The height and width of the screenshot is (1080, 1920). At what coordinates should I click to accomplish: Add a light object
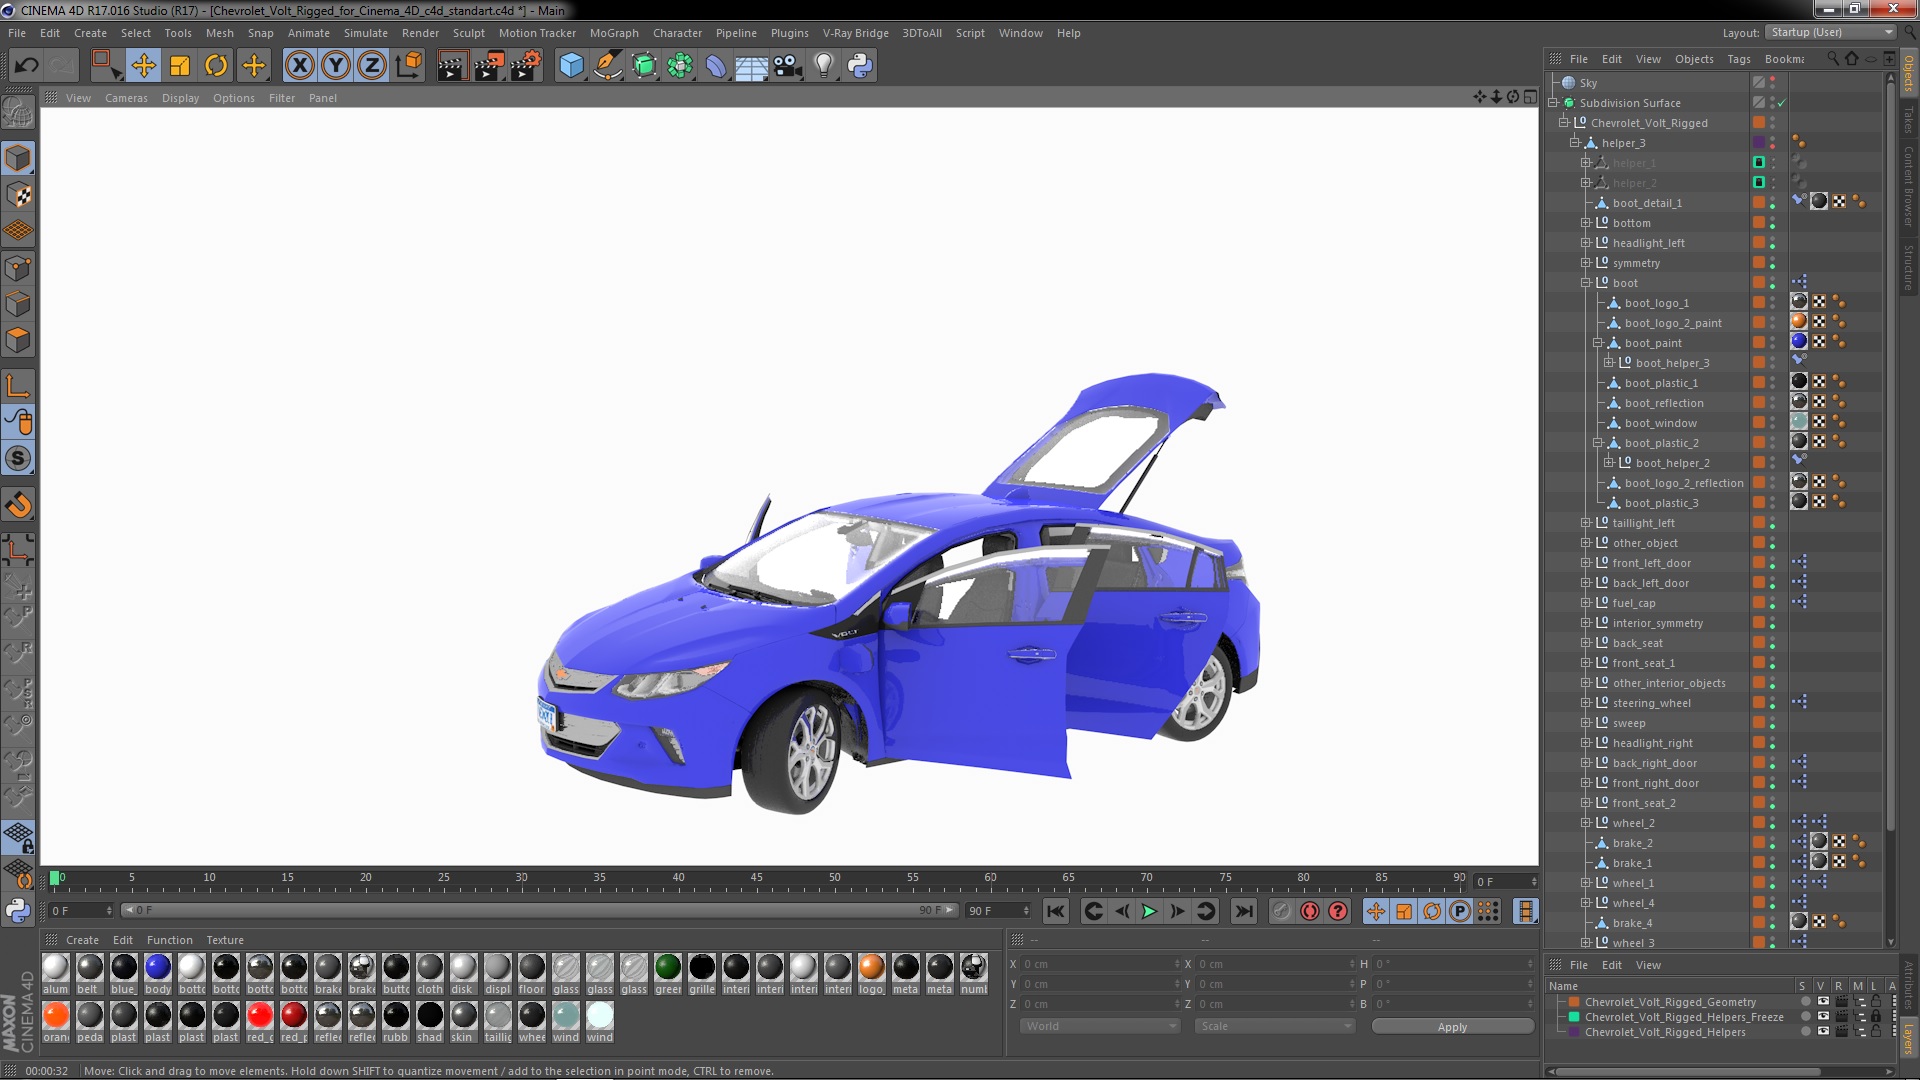pos(823,66)
